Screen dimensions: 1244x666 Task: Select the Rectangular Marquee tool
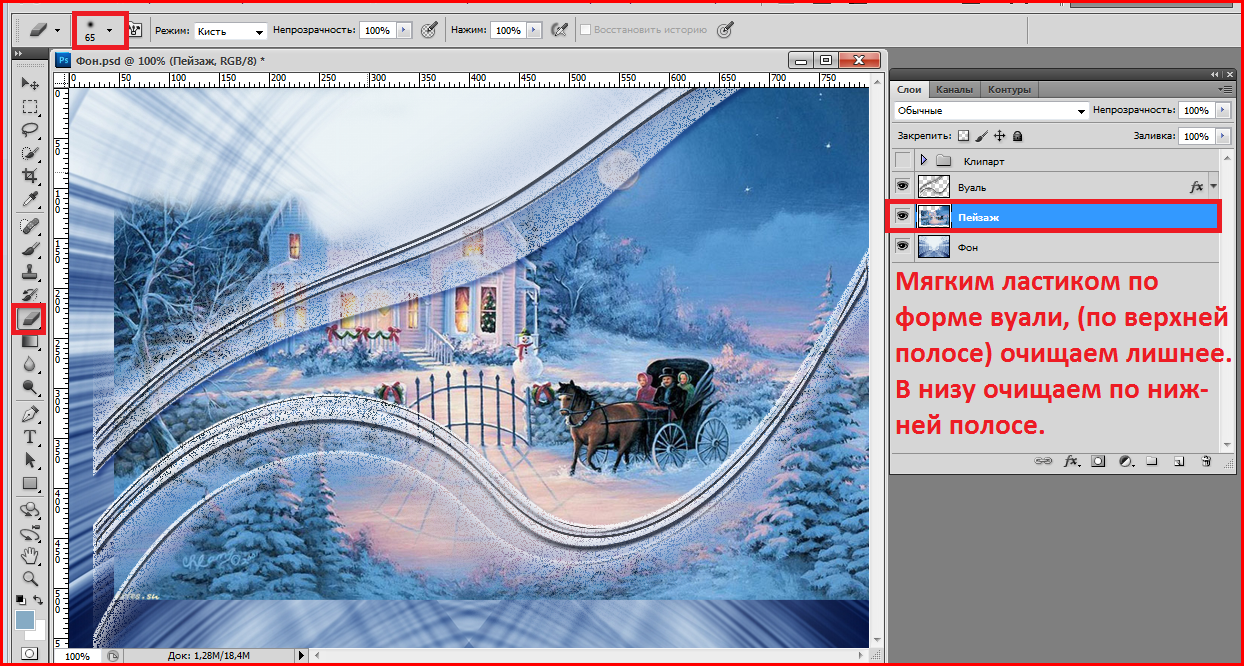pyautogui.click(x=30, y=107)
